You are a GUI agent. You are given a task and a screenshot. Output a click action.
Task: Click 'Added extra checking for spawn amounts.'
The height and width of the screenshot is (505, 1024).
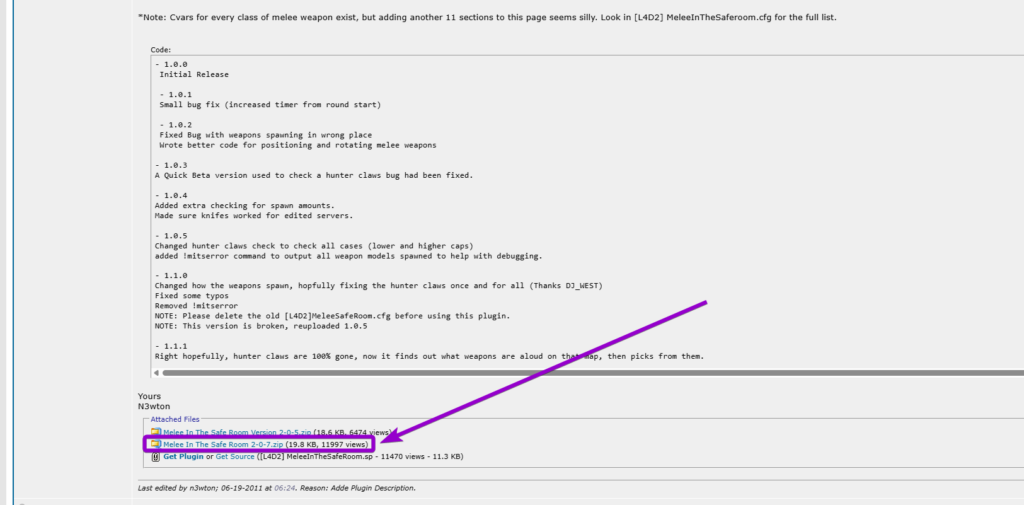(245, 205)
